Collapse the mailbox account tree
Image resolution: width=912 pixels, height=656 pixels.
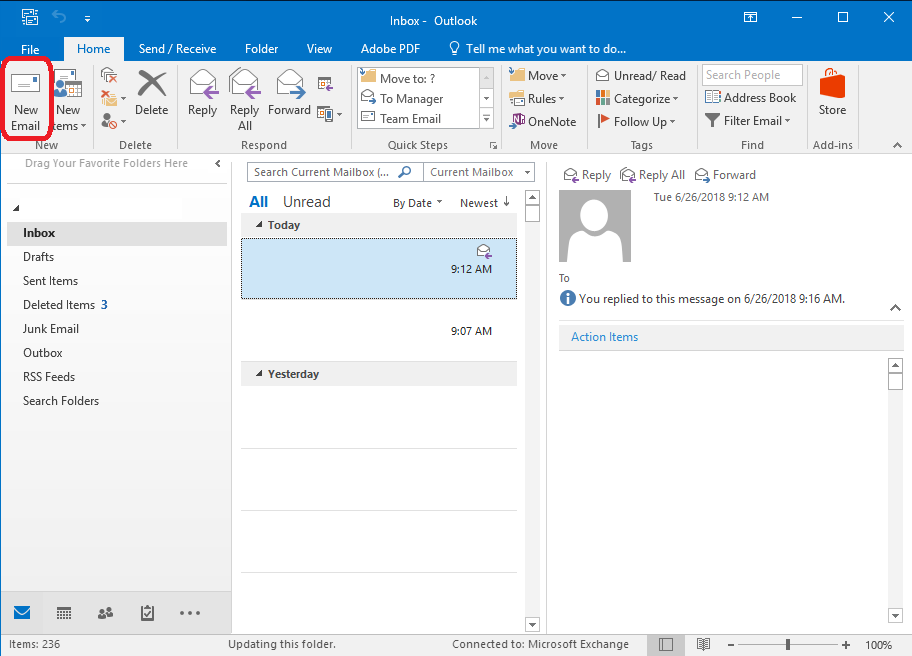[x=16, y=208]
